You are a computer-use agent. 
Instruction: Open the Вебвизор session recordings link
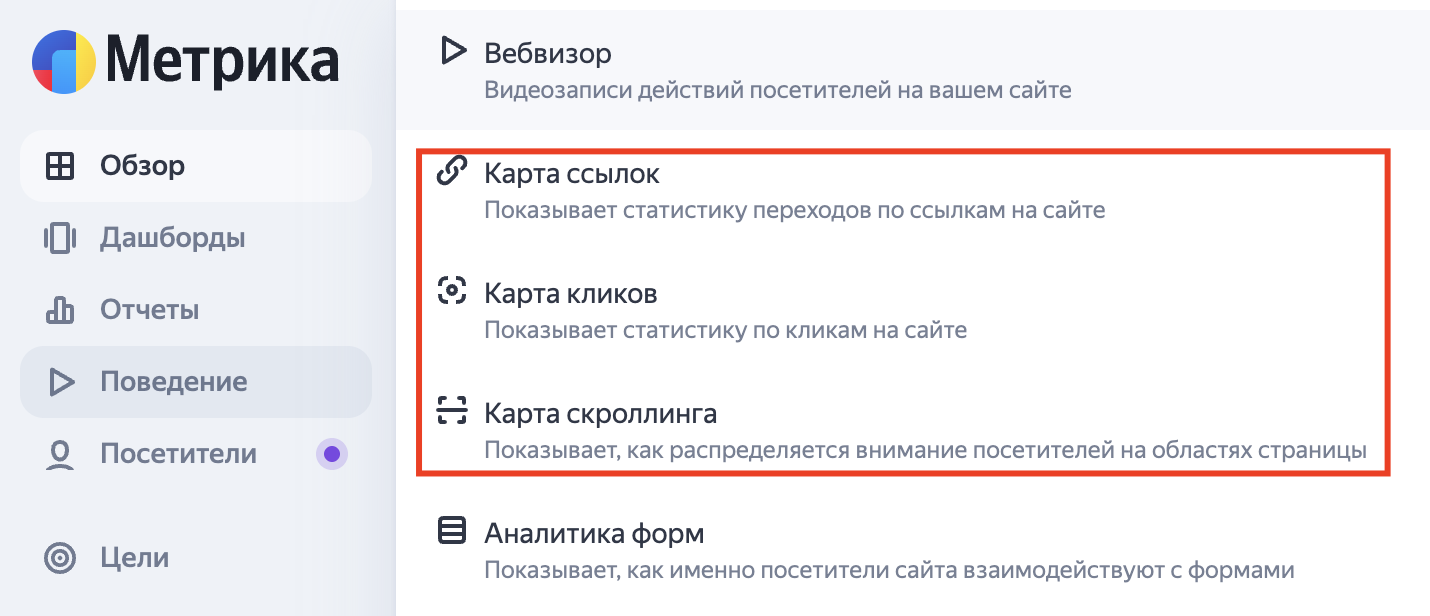pos(547,53)
